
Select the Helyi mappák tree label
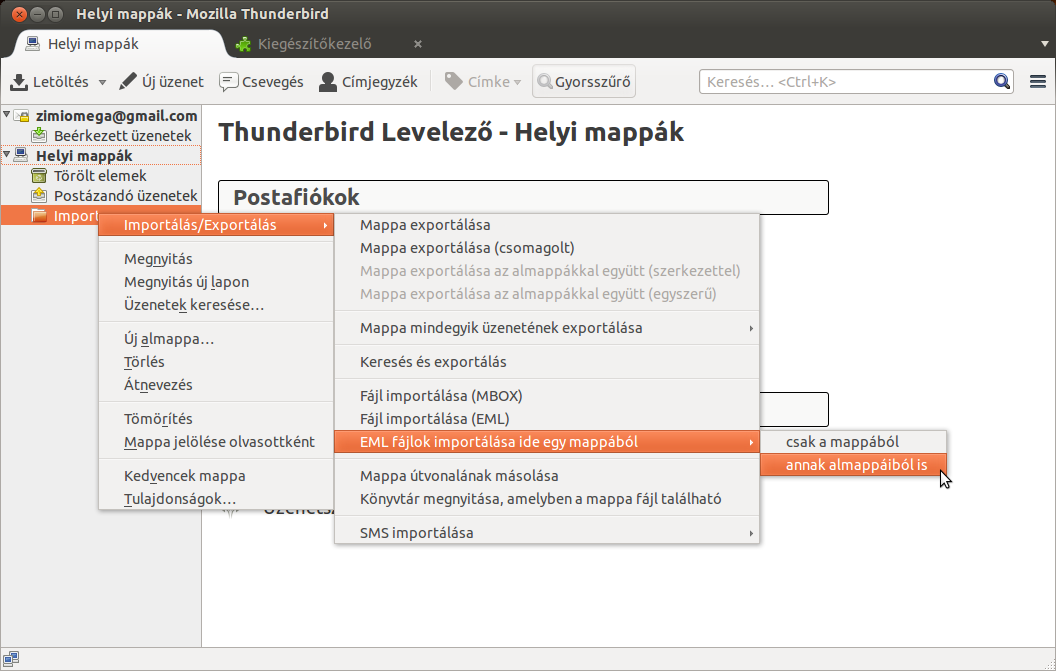tap(84, 156)
